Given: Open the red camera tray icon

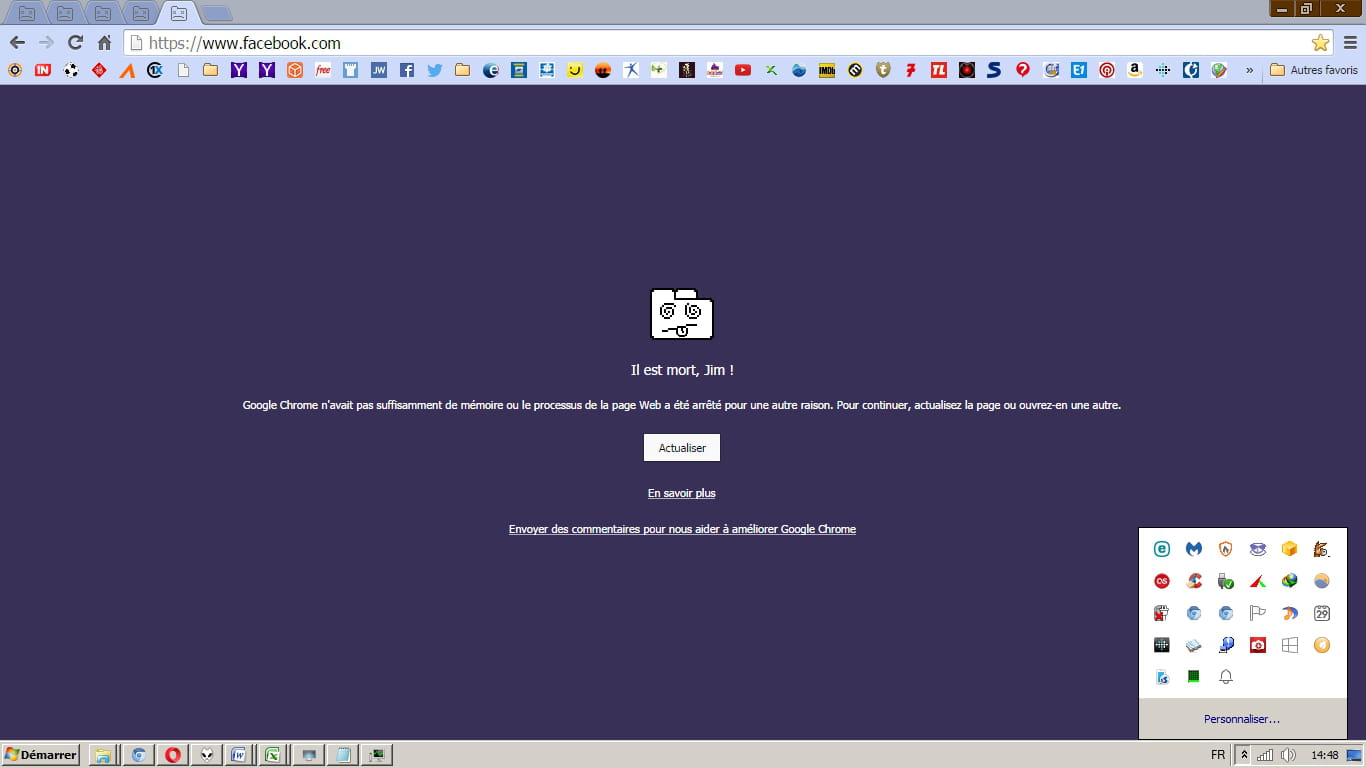Looking at the screenshot, I should pos(1258,645).
